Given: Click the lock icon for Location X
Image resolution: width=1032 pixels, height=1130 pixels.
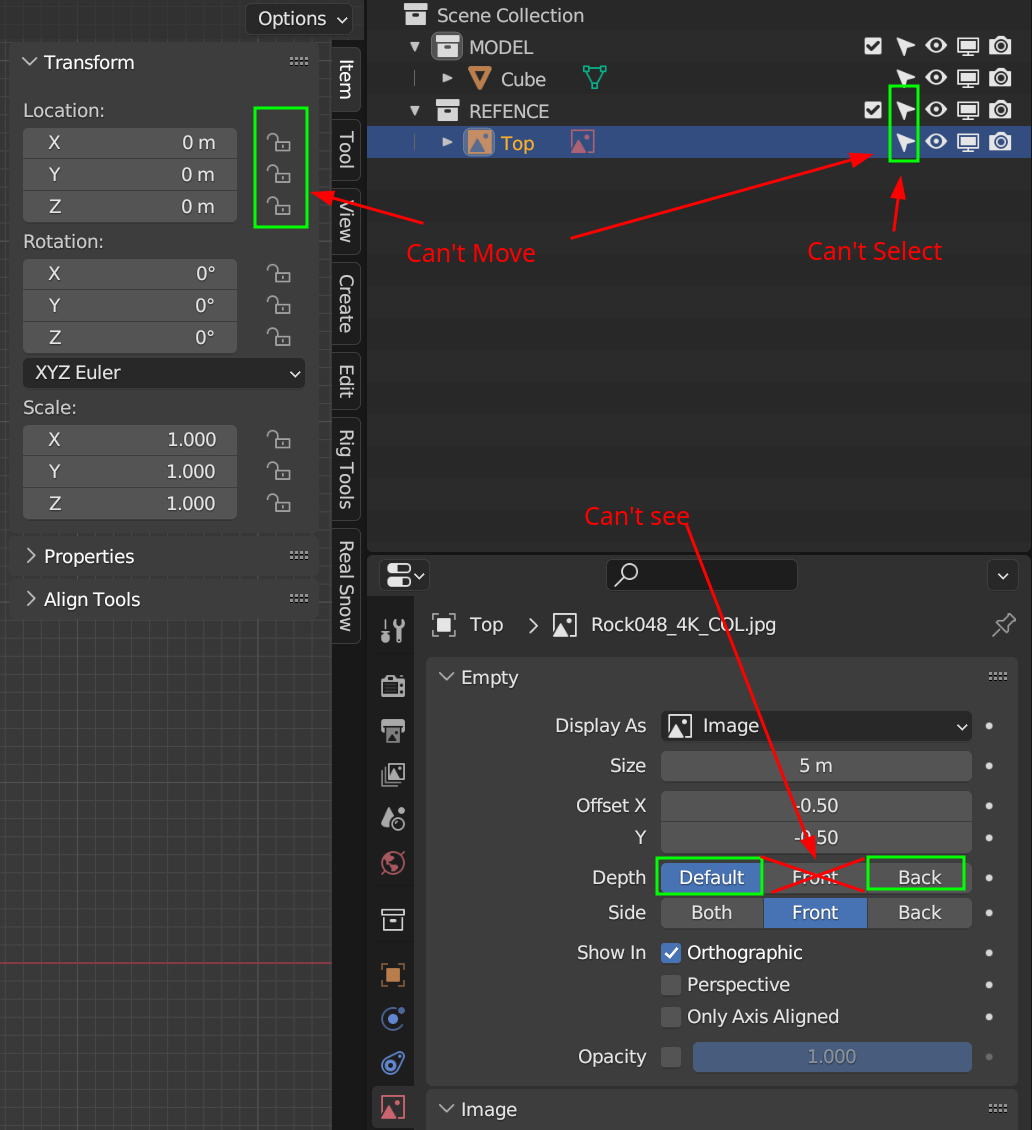Looking at the screenshot, I should [x=279, y=143].
